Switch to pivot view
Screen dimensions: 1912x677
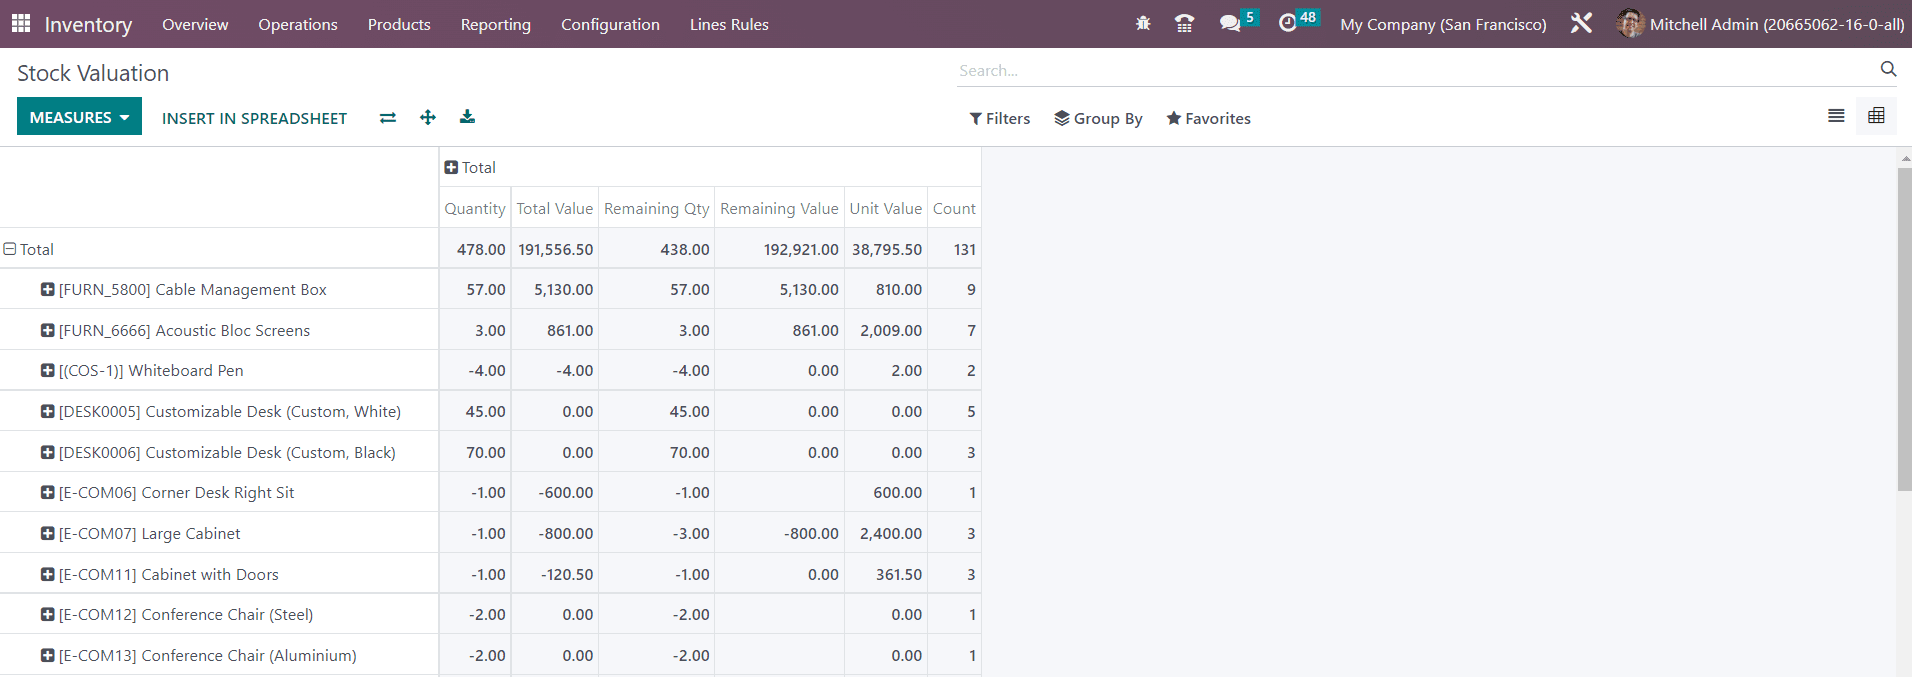(x=1876, y=116)
